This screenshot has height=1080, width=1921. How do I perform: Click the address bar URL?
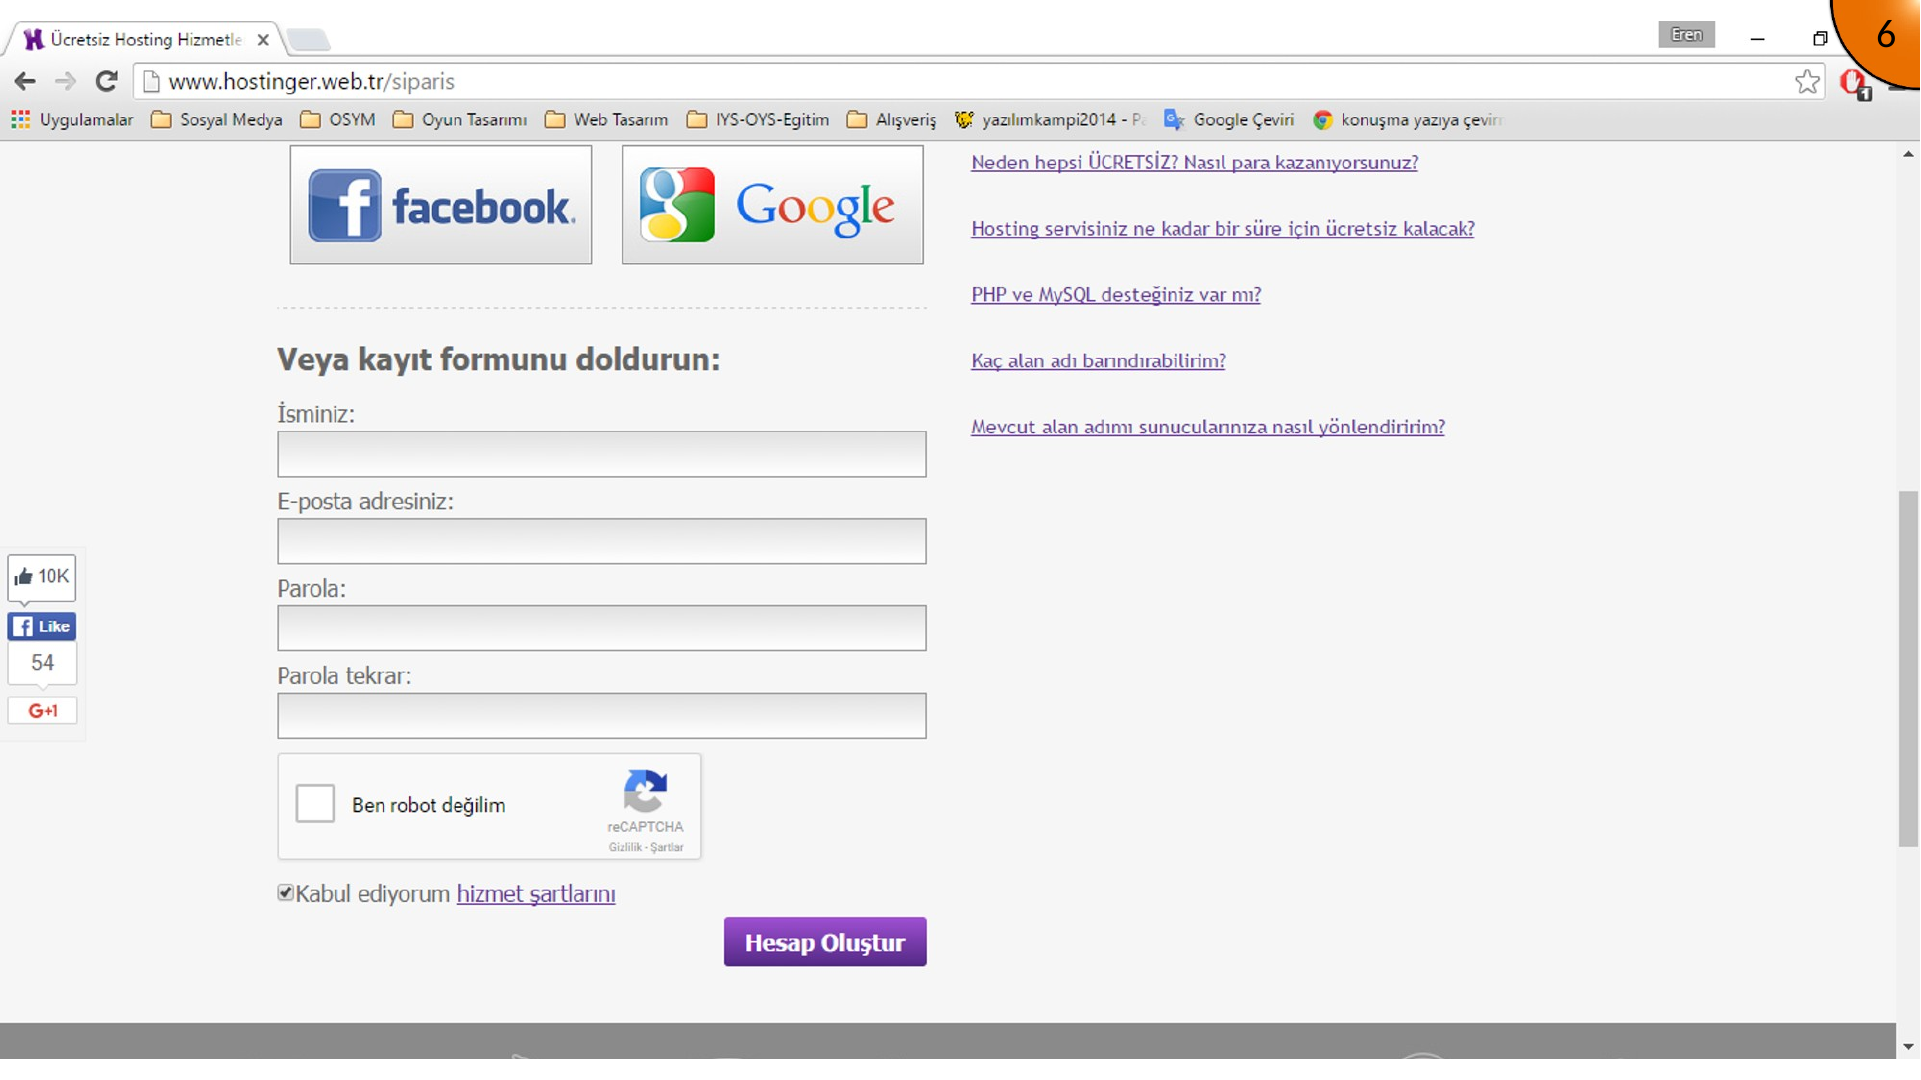coord(311,82)
